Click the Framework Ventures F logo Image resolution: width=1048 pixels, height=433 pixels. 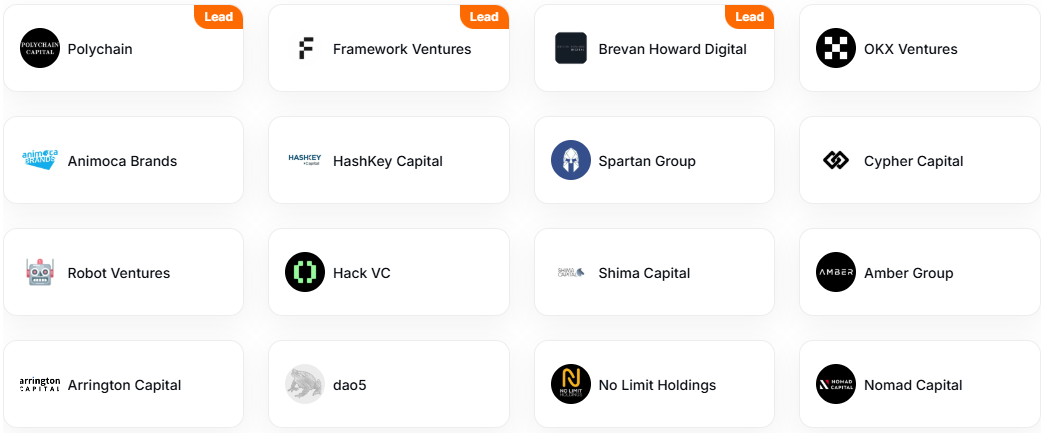[305, 49]
